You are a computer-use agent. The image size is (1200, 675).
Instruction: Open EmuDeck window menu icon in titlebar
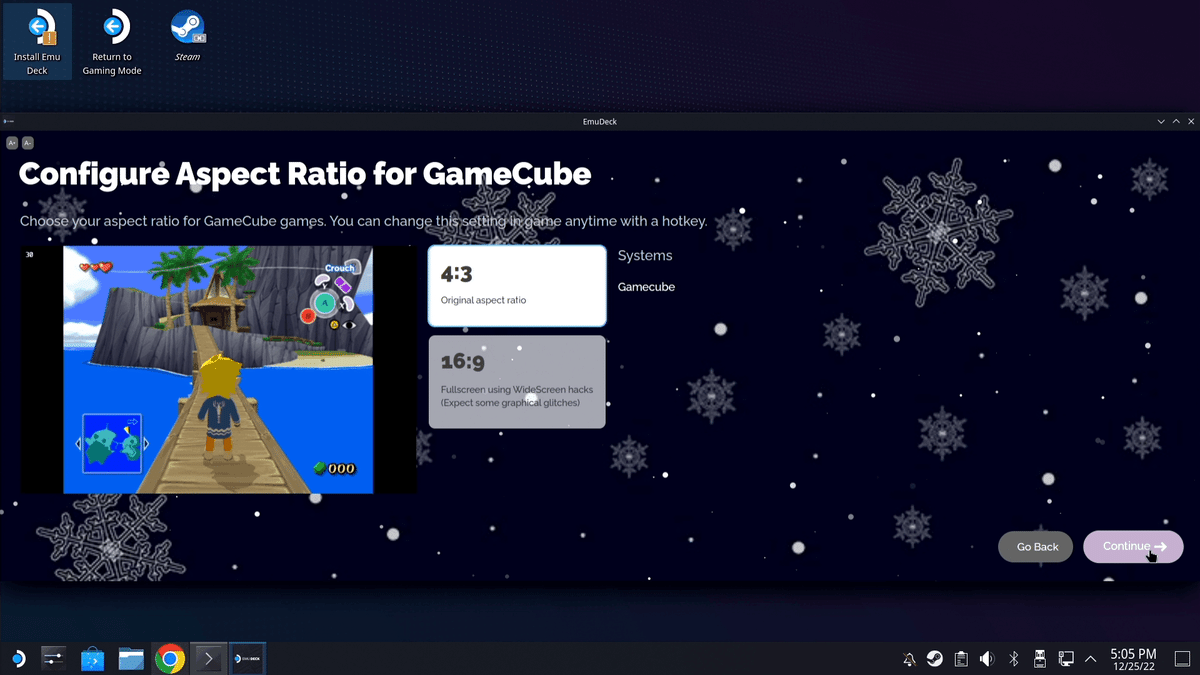tap(8, 121)
